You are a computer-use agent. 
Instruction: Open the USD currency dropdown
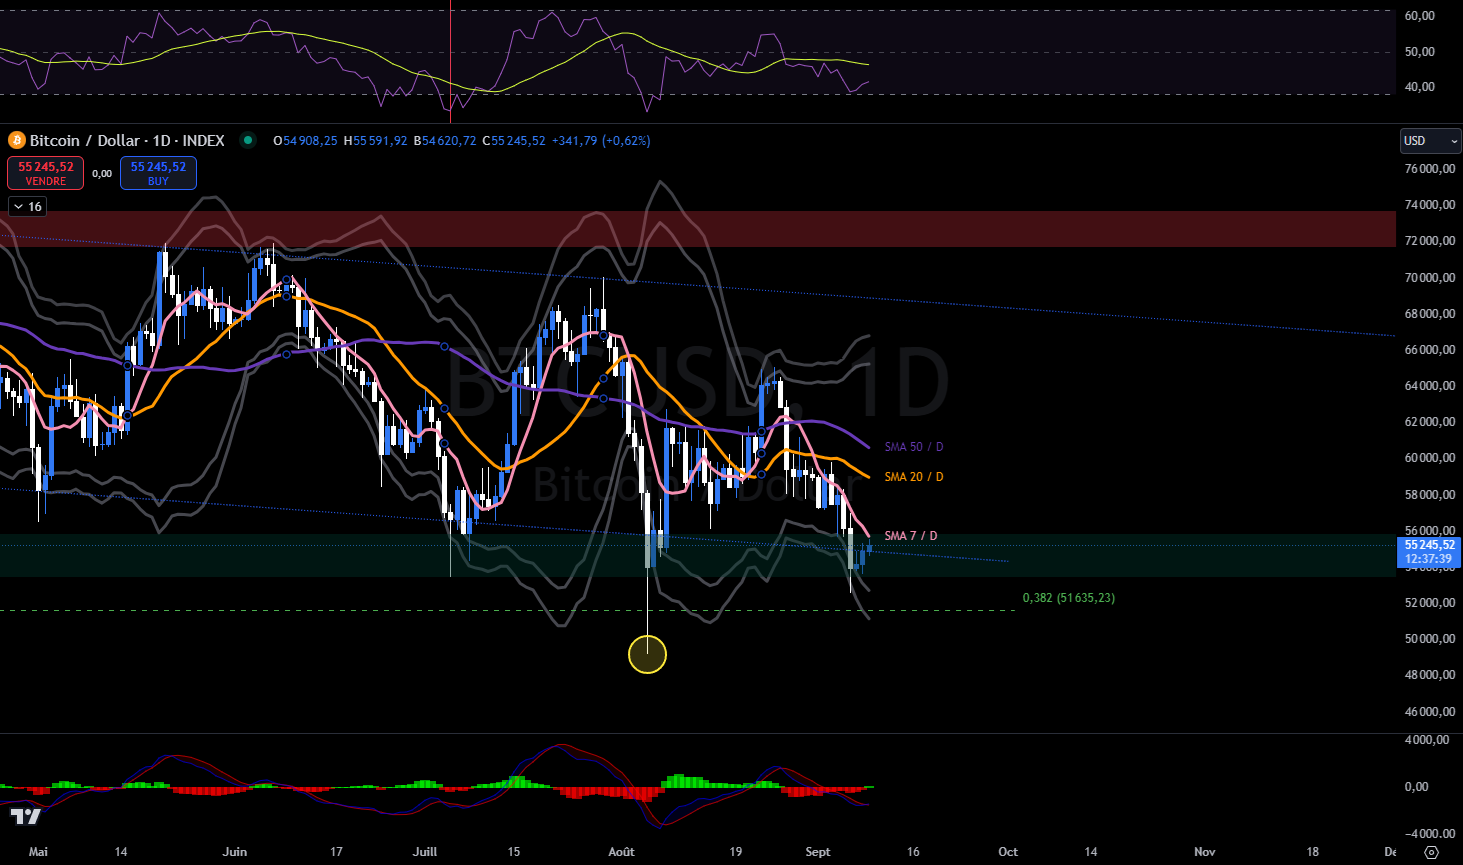1430,141
